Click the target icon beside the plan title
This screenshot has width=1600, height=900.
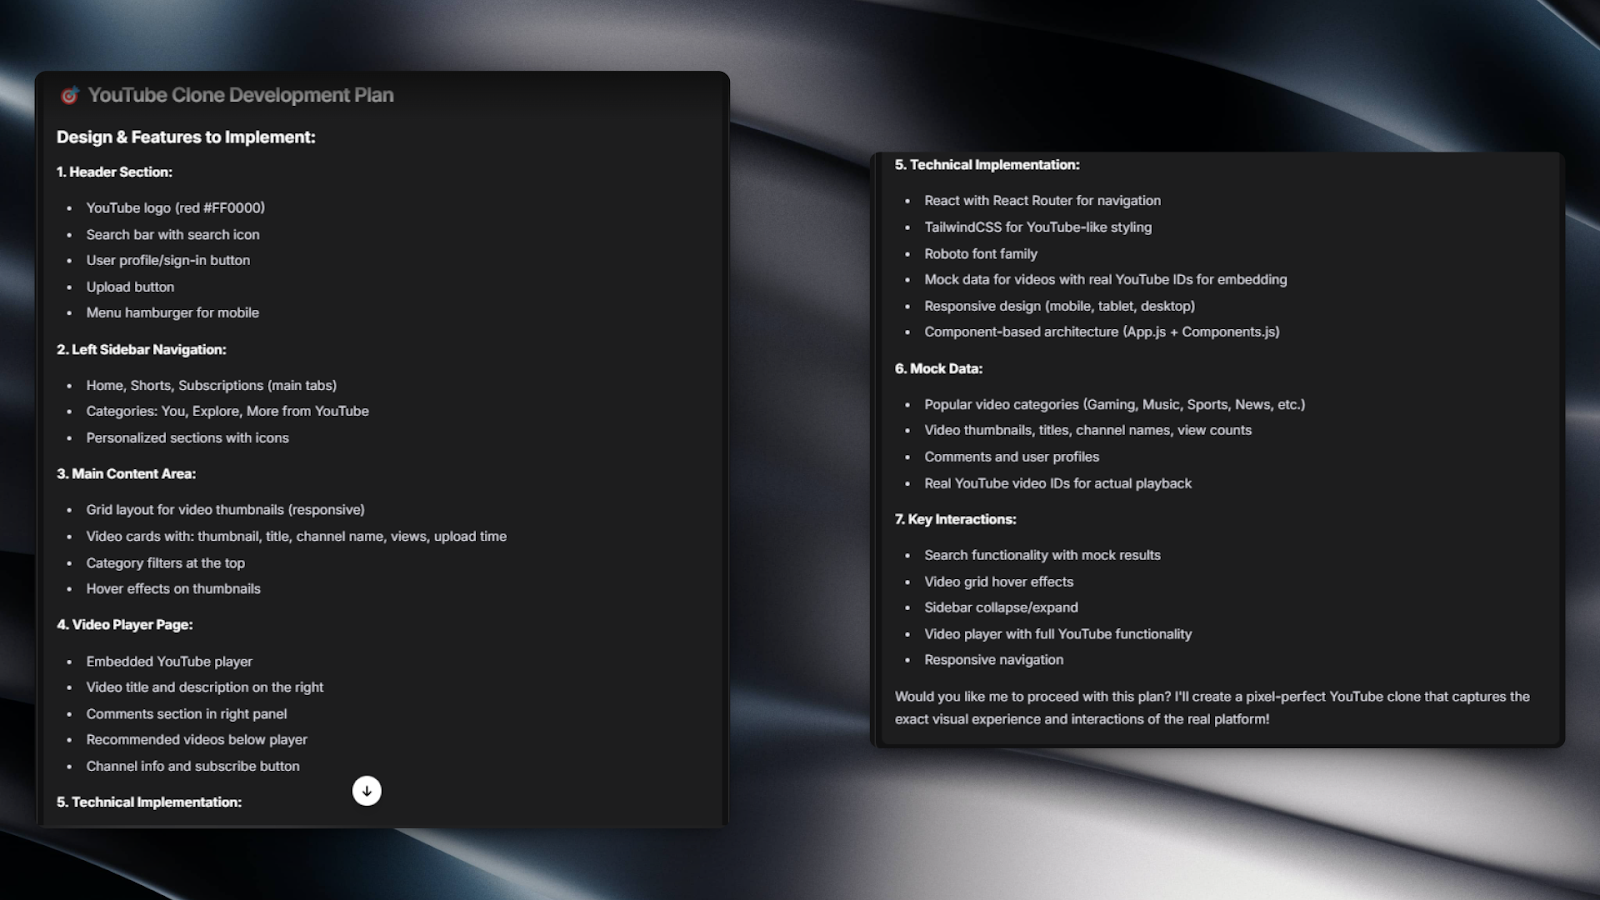[x=69, y=95]
